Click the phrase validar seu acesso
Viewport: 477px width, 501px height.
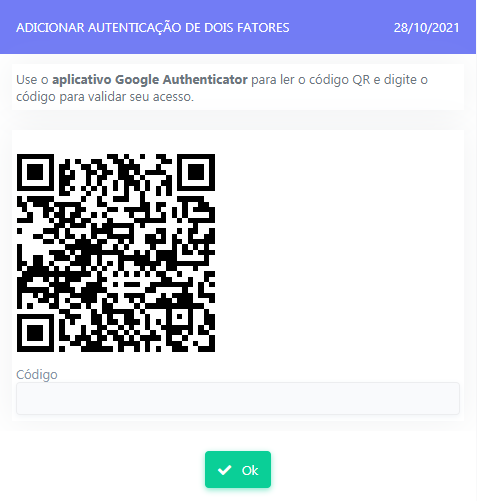click(141, 97)
